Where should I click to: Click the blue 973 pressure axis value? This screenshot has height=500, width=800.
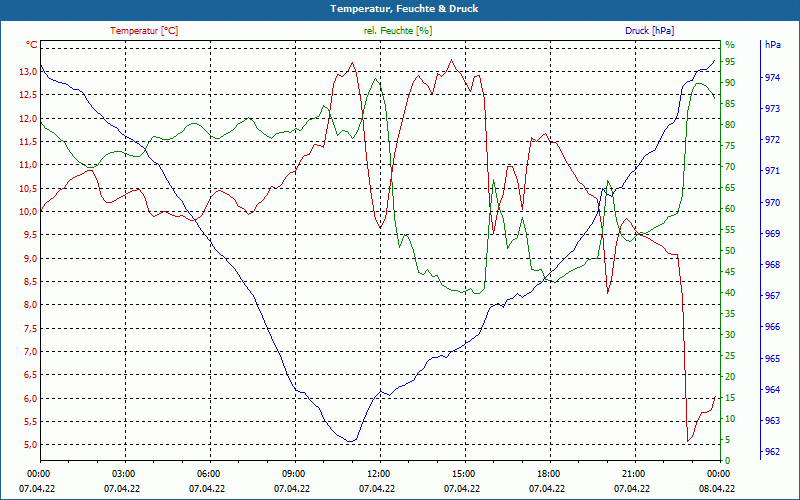point(773,109)
